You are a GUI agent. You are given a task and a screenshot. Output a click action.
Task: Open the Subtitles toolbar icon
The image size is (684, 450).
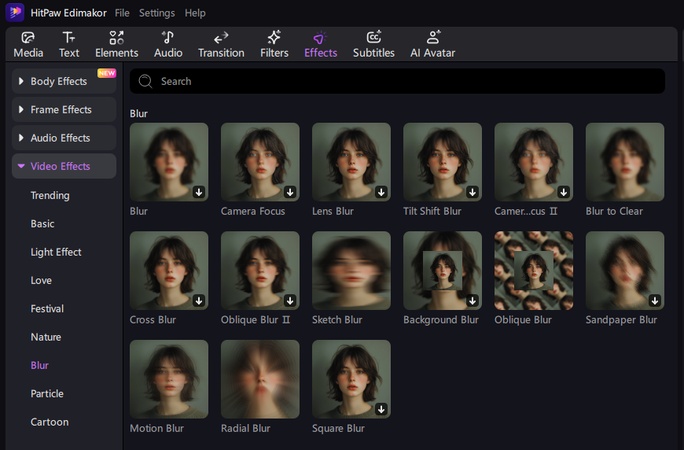coord(373,38)
